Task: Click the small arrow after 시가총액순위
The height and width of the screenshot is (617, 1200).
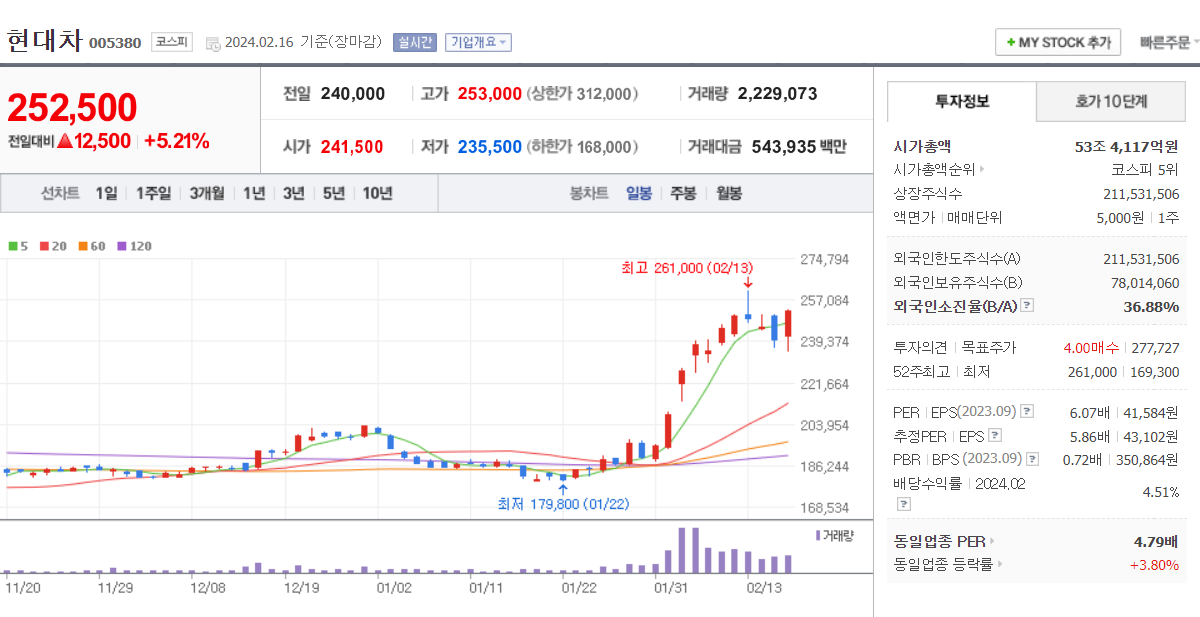Action: tap(981, 170)
